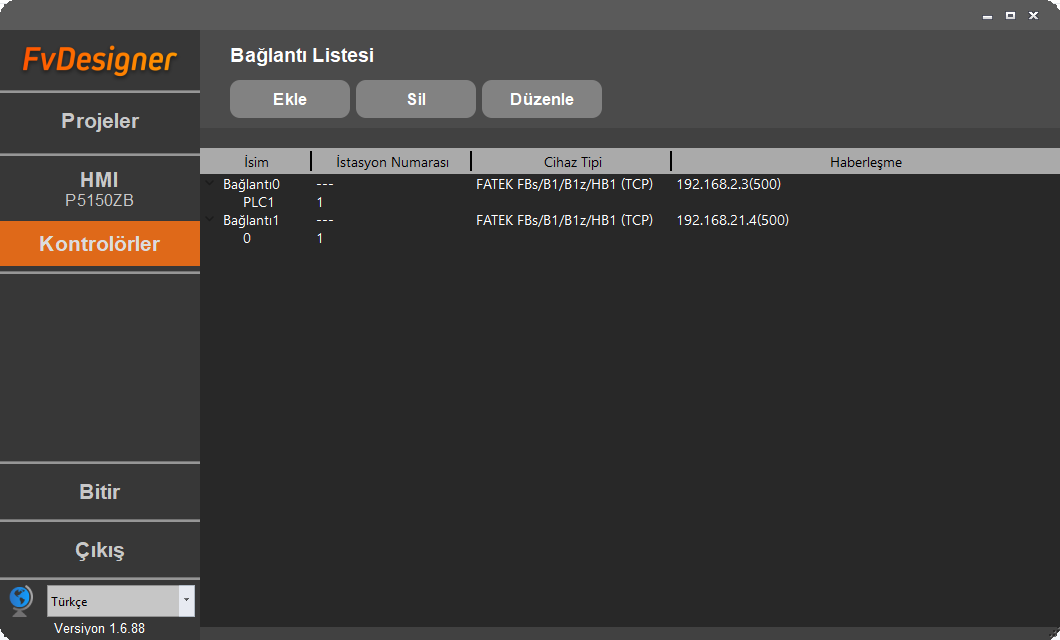
Task: Maximize the FvDesigner window
Action: tap(1010, 16)
